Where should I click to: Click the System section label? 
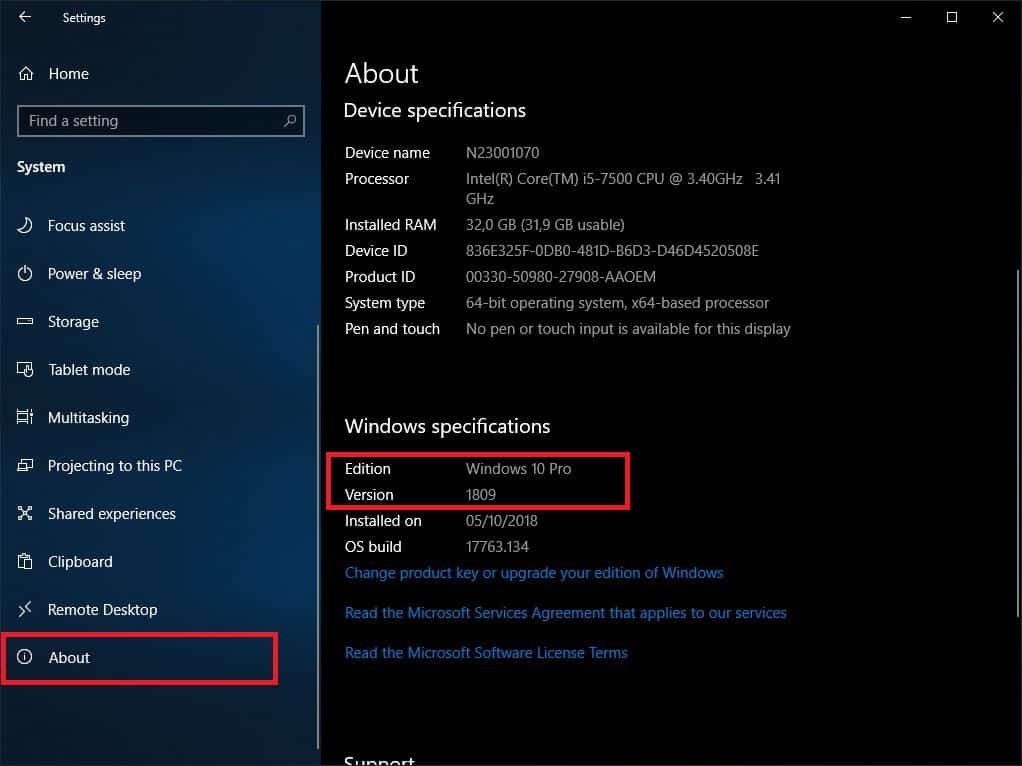[x=41, y=168]
